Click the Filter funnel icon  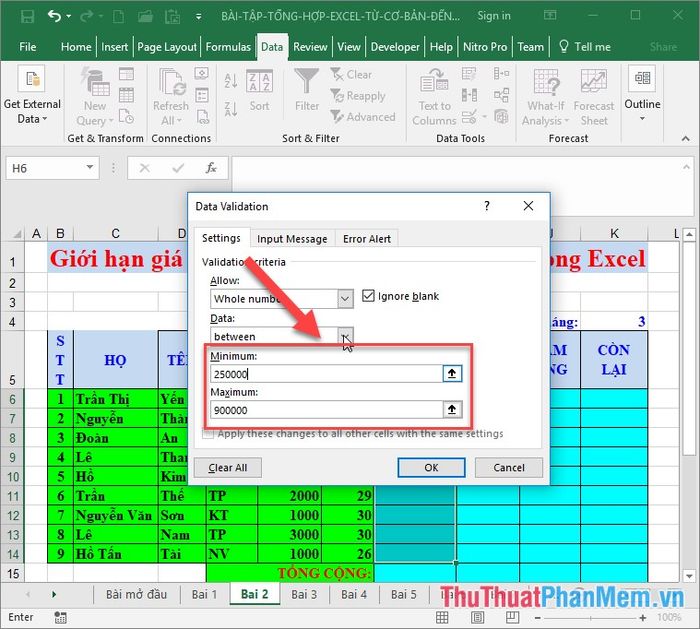pyautogui.click(x=307, y=81)
